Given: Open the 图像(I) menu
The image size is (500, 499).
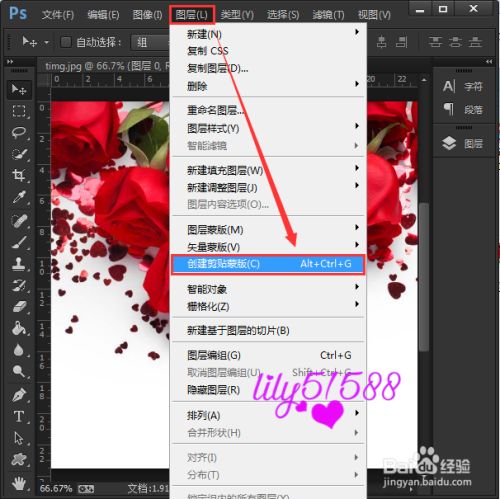Looking at the screenshot, I should [x=147, y=15].
